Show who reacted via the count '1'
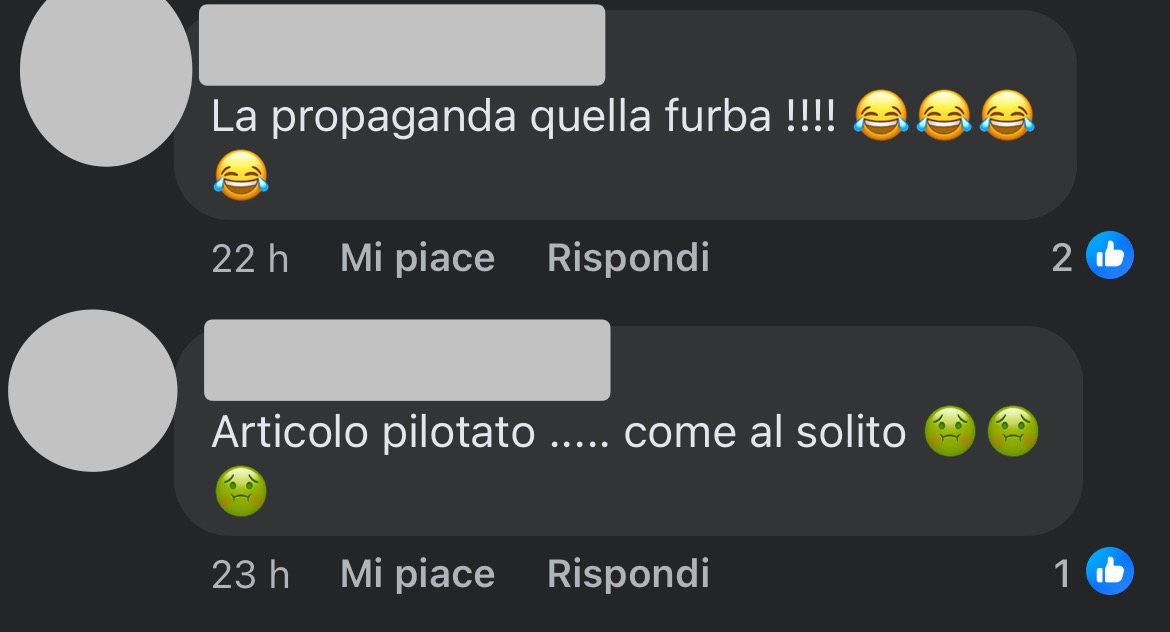This screenshot has width=1170, height=632. click(1062, 575)
